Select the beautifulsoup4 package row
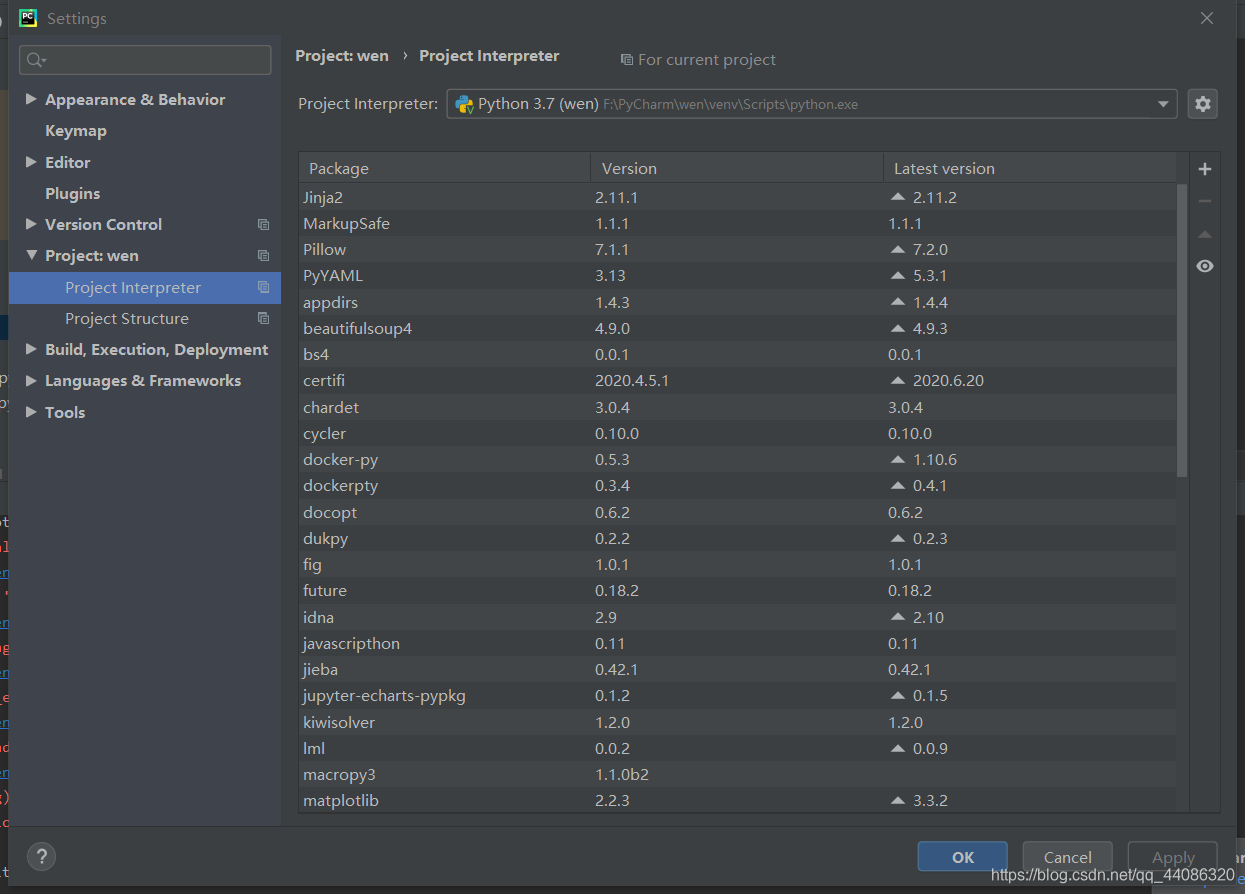 coord(738,328)
